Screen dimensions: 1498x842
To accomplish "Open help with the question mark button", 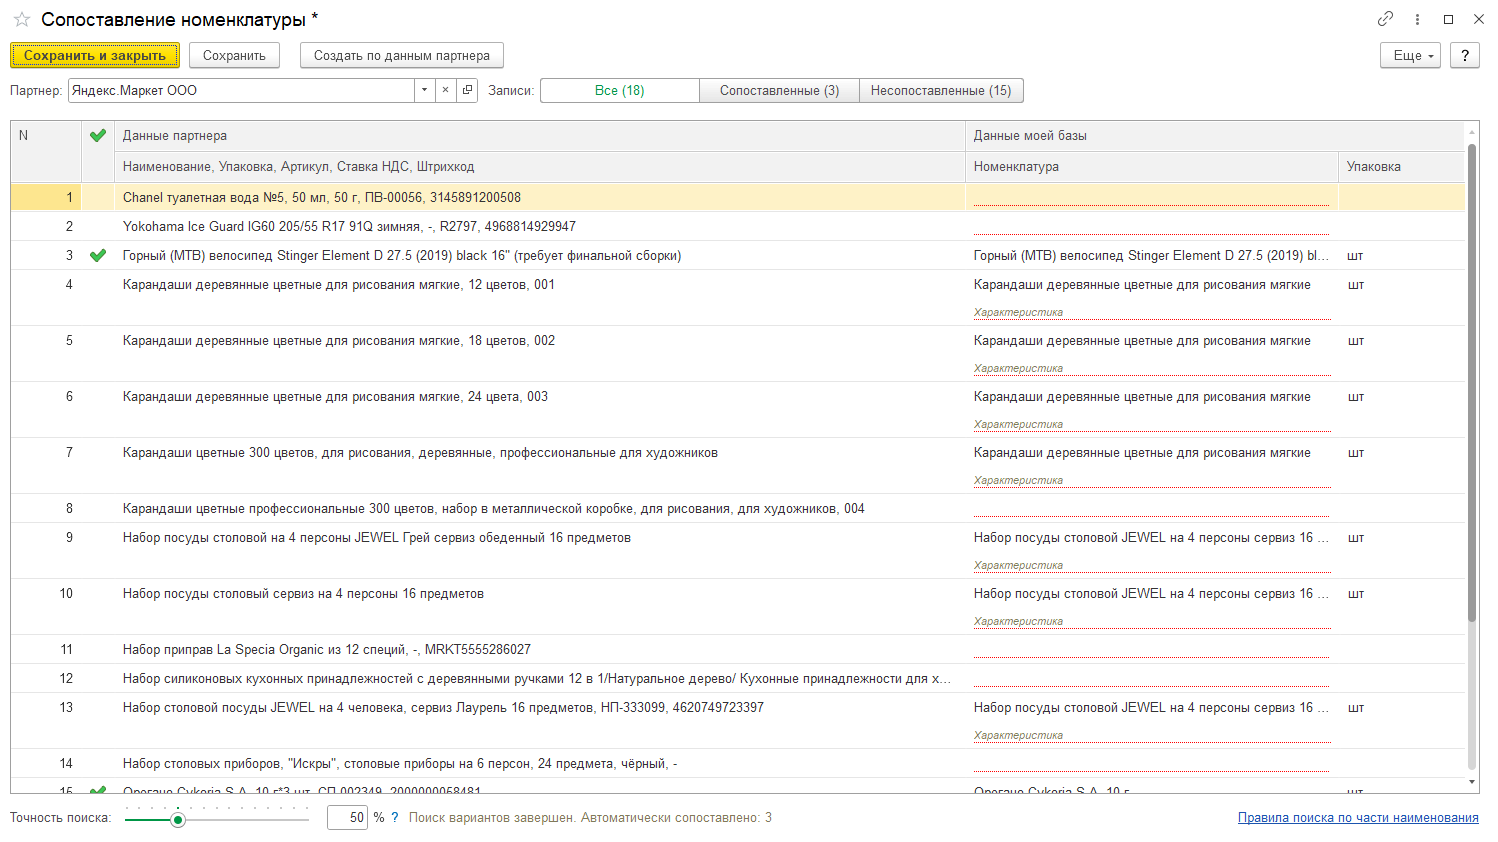I will tap(1464, 55).
